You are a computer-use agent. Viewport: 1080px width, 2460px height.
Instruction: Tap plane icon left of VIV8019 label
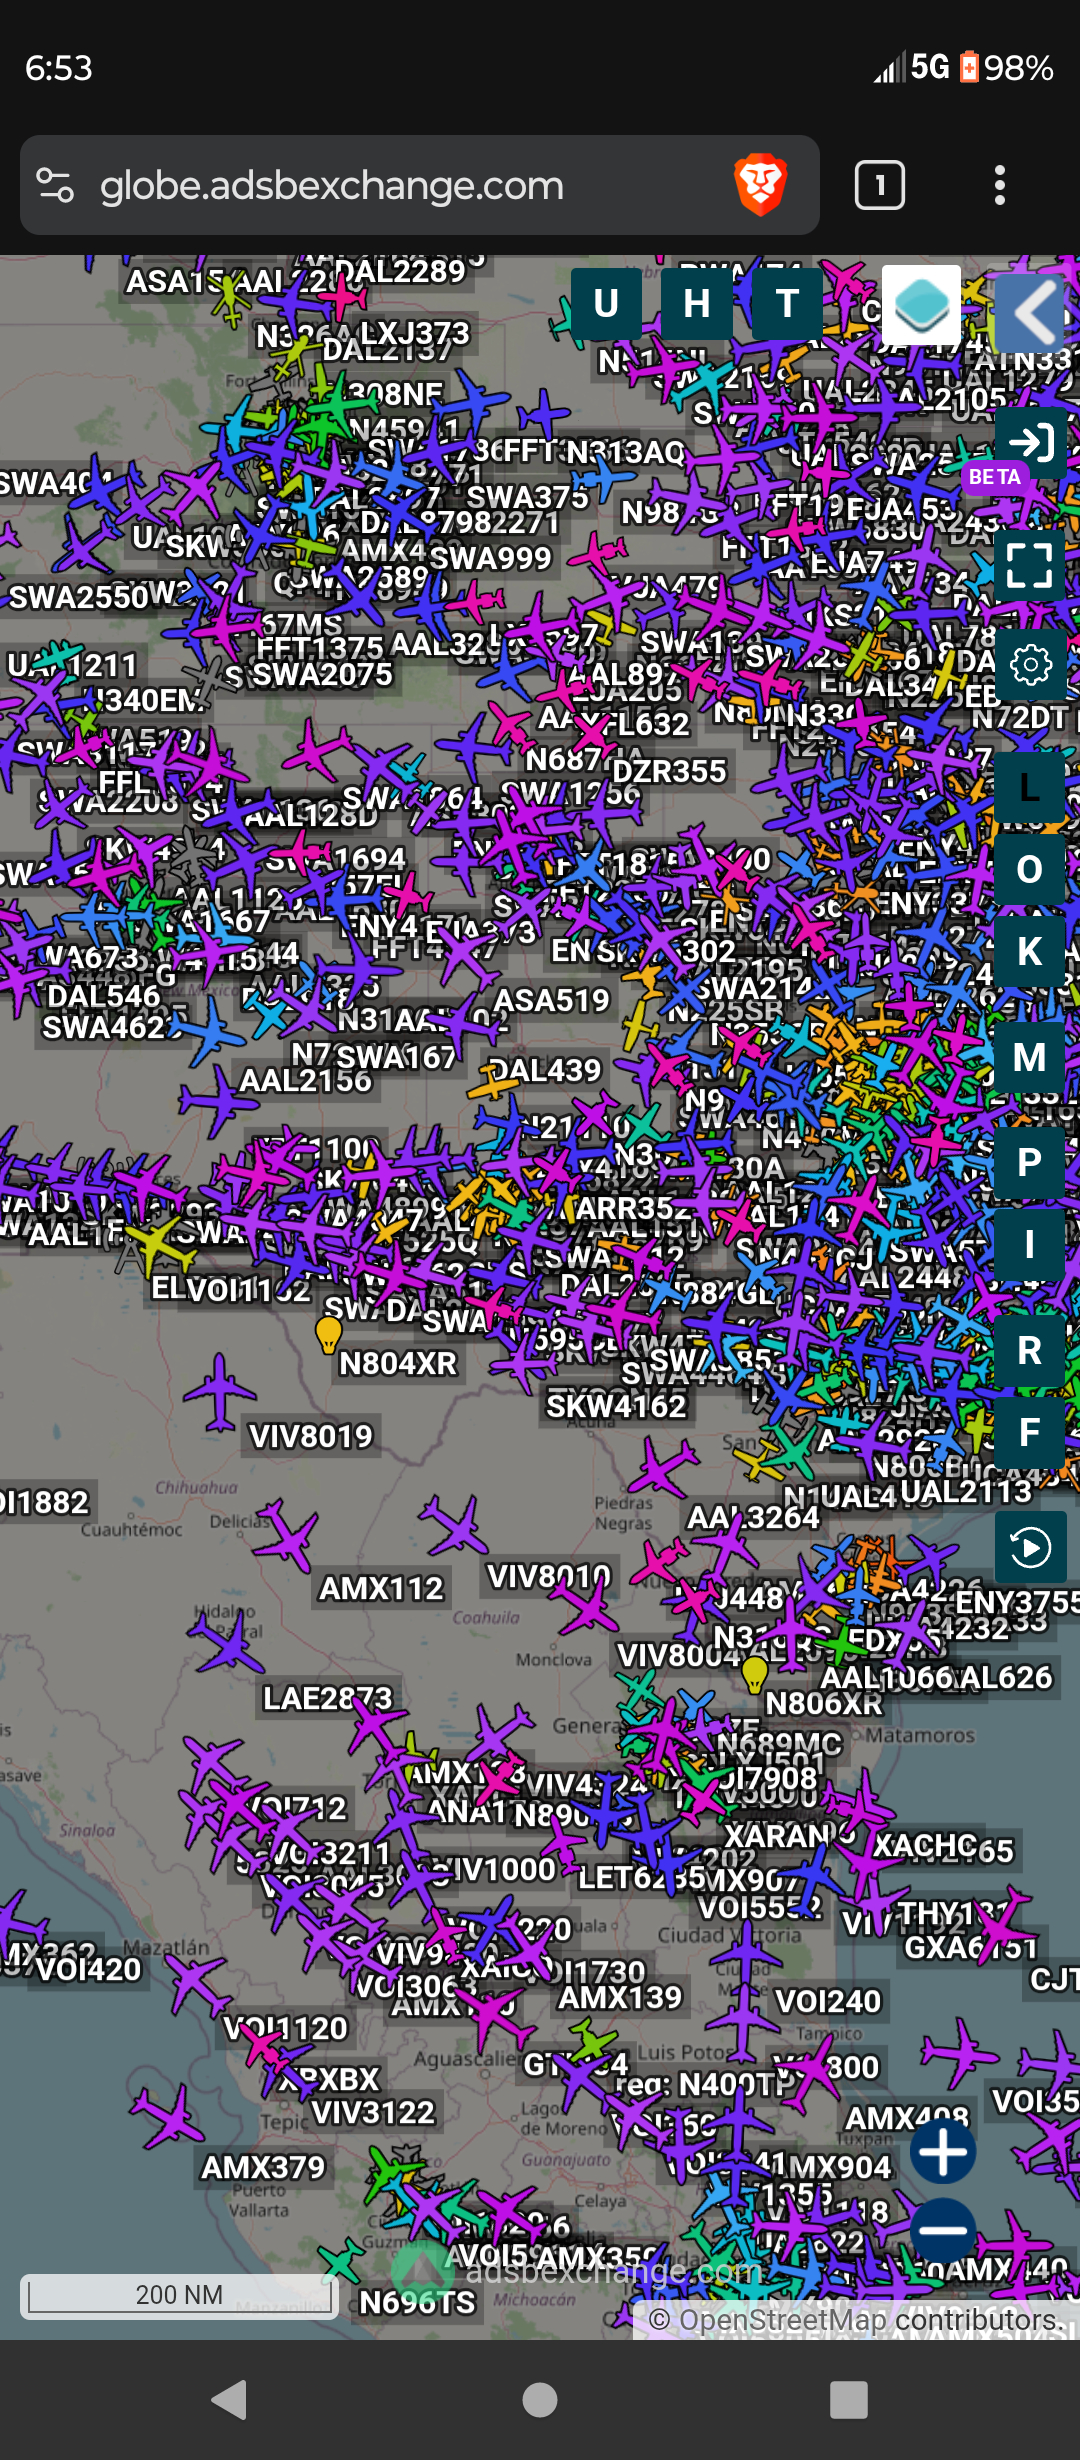(220, 1392)
